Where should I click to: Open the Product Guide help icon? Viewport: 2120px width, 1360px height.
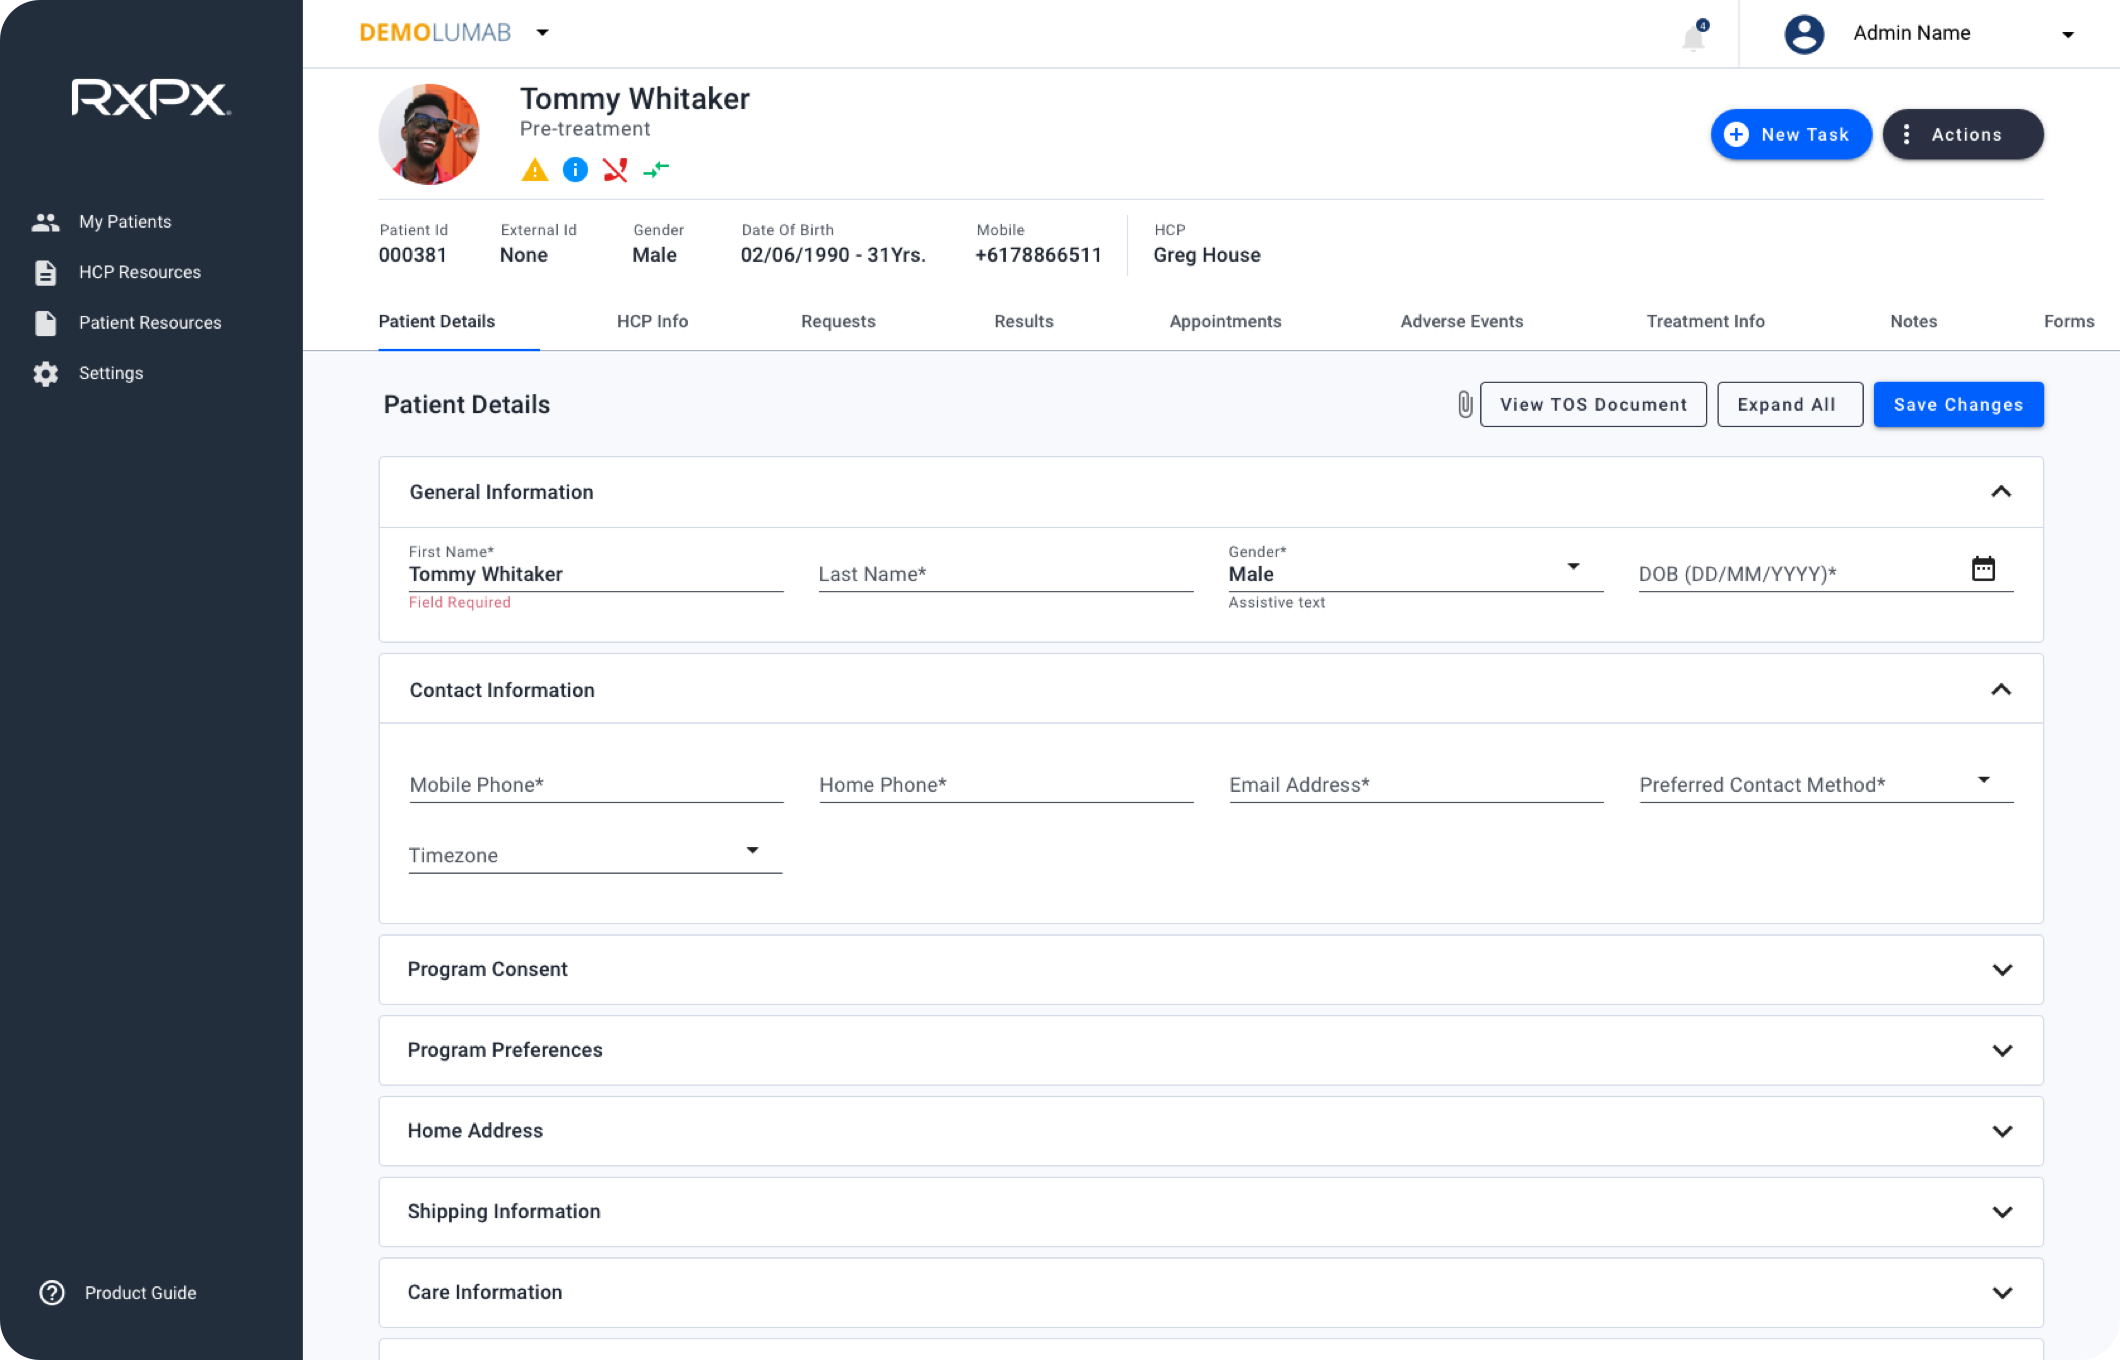52,1292
